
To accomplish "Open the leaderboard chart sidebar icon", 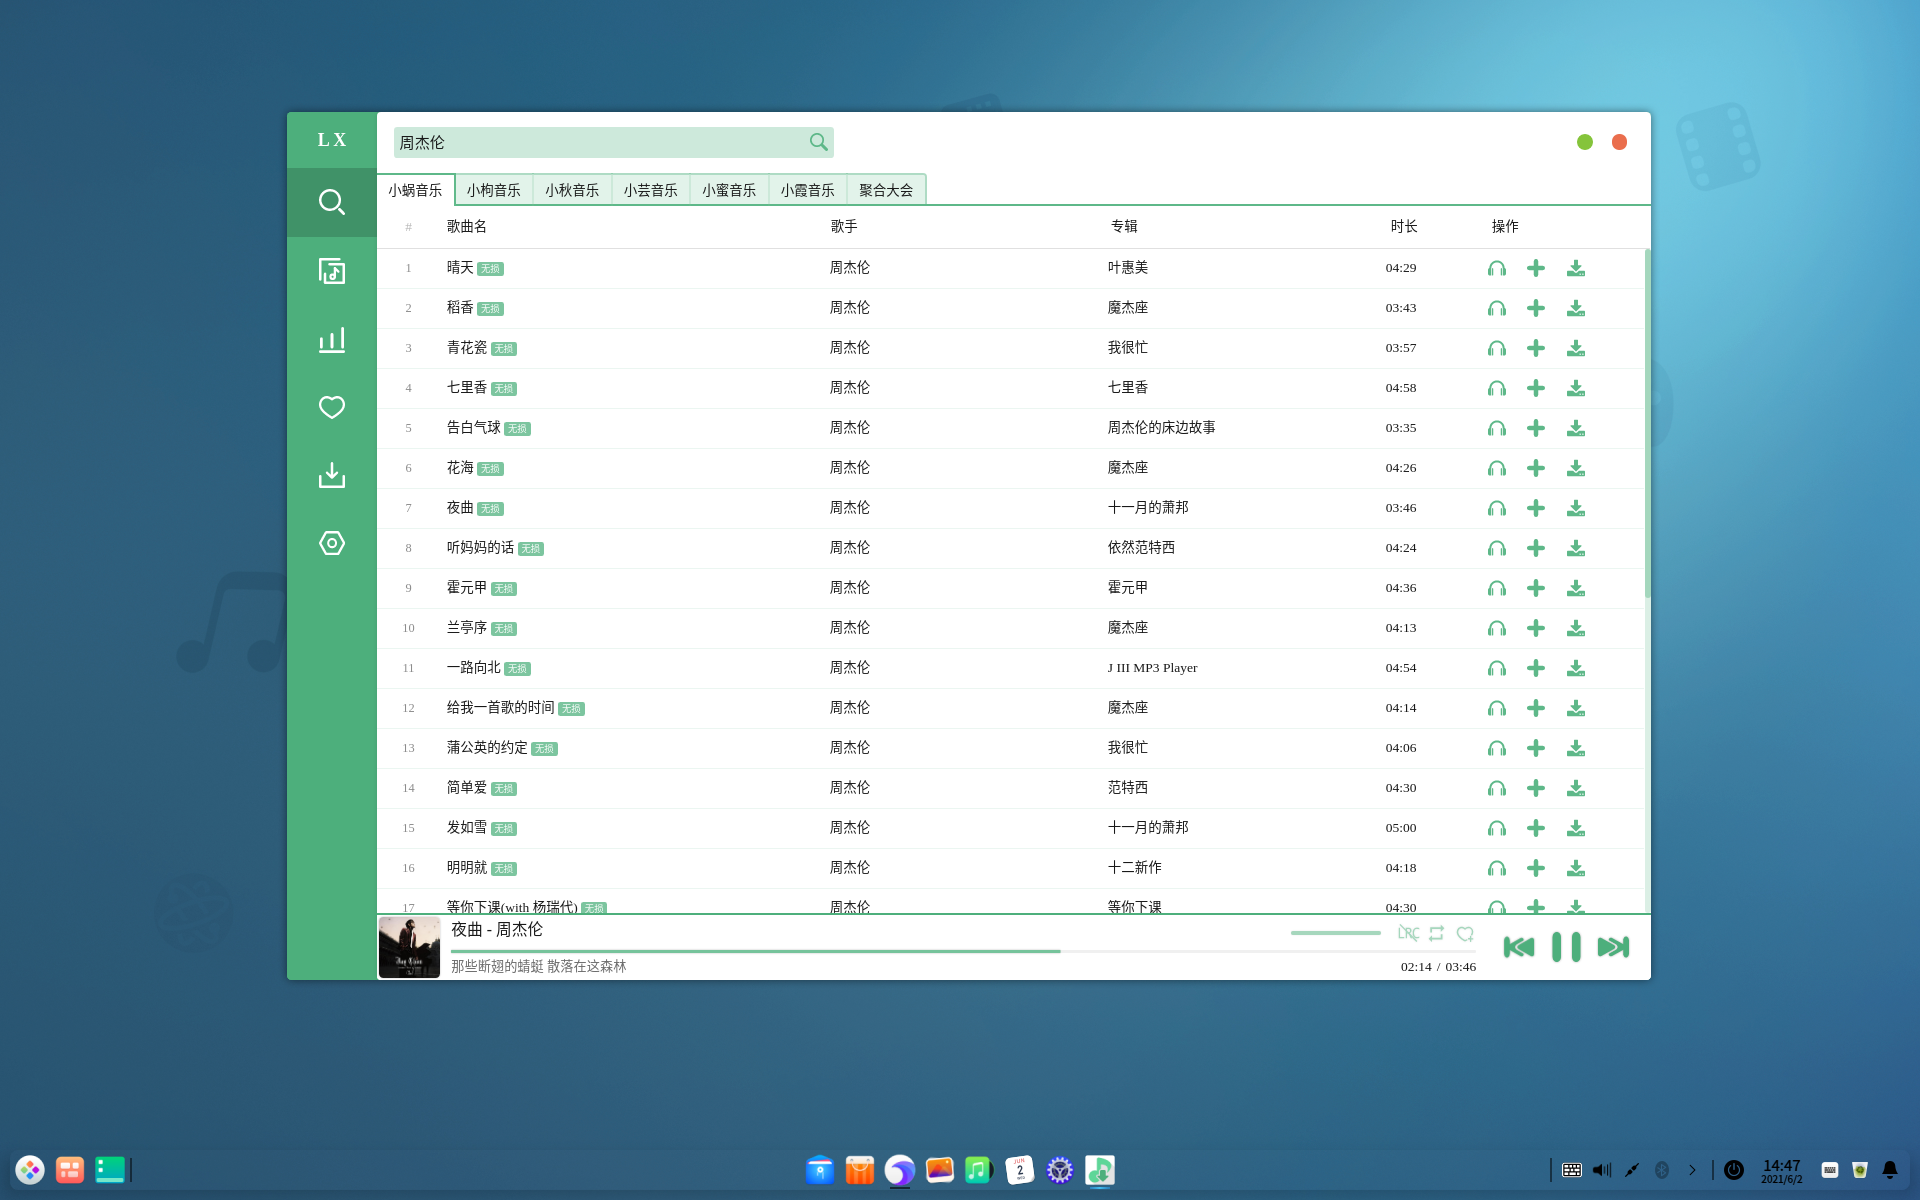I will click(332, 340).
